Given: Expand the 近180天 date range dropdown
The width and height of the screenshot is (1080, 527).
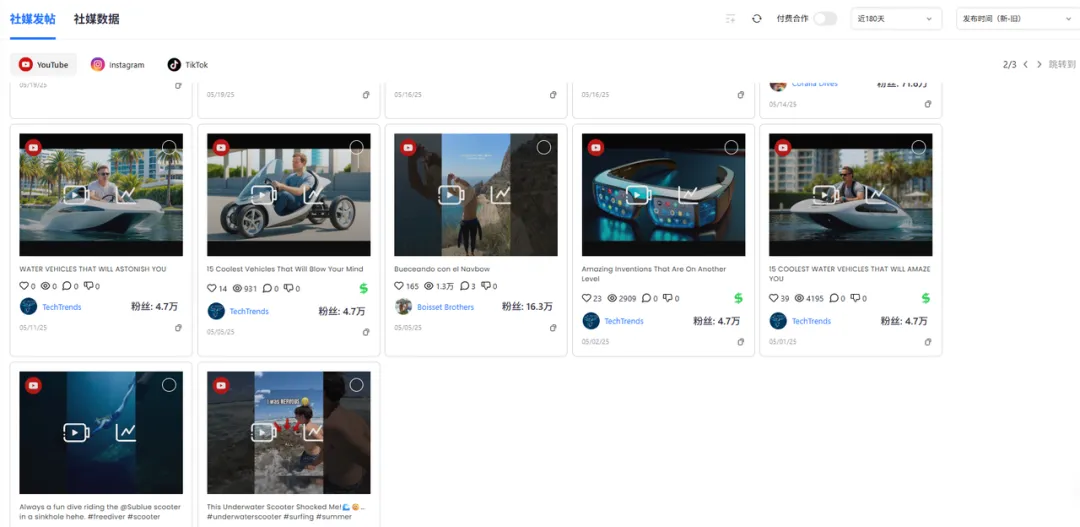Looking at the screenshot, I should [x=895, y=19].
